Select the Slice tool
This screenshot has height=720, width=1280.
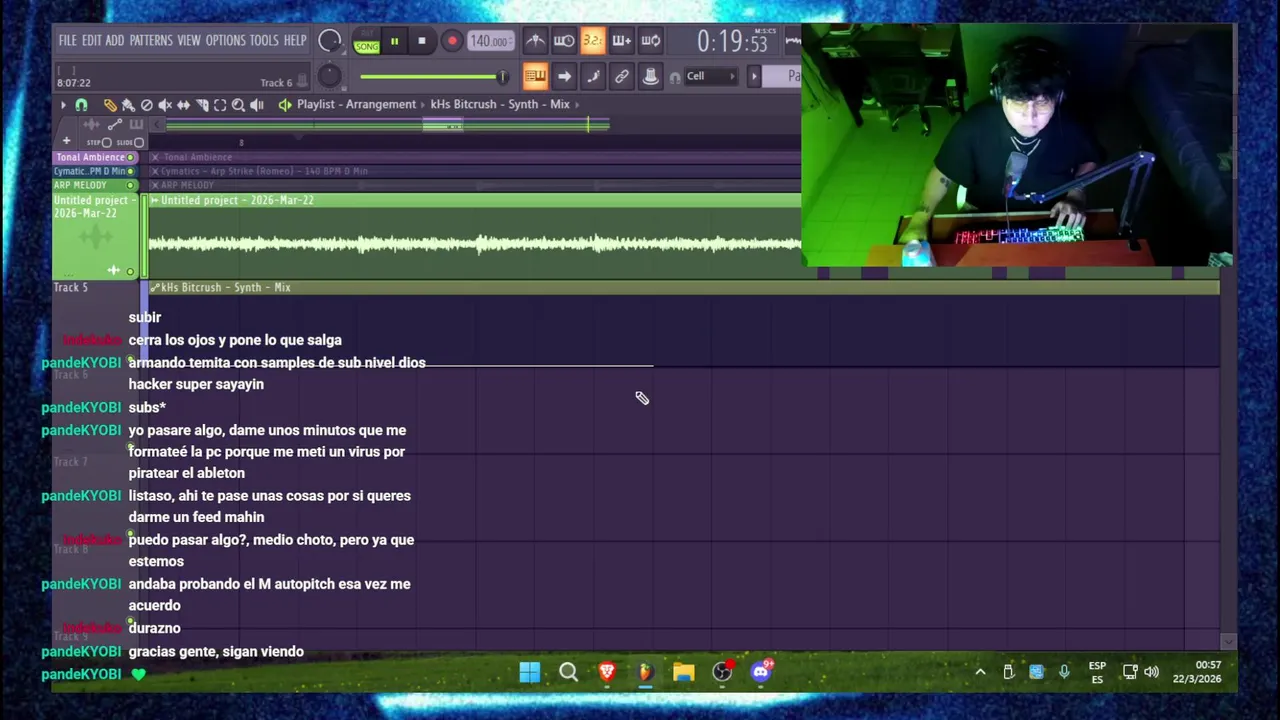[x=202, y=104]
